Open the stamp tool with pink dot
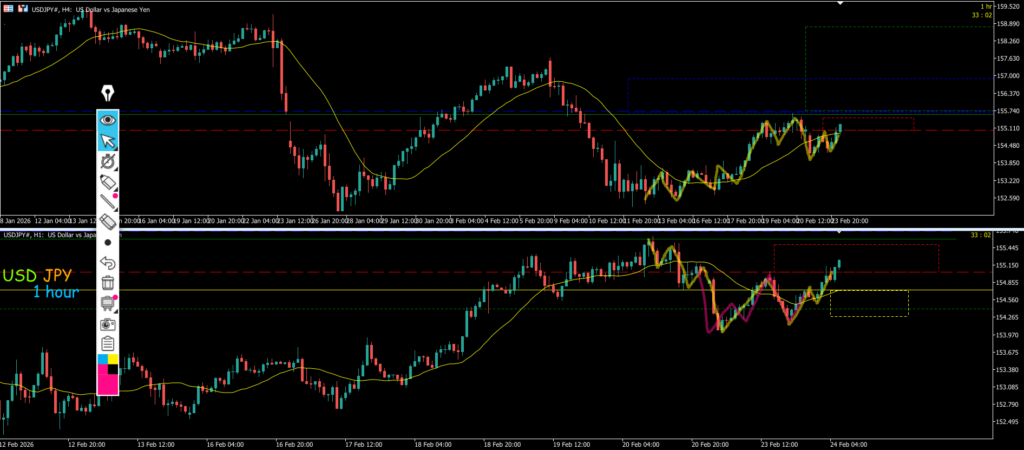1024x450 pixels. [x=108, y=304]
